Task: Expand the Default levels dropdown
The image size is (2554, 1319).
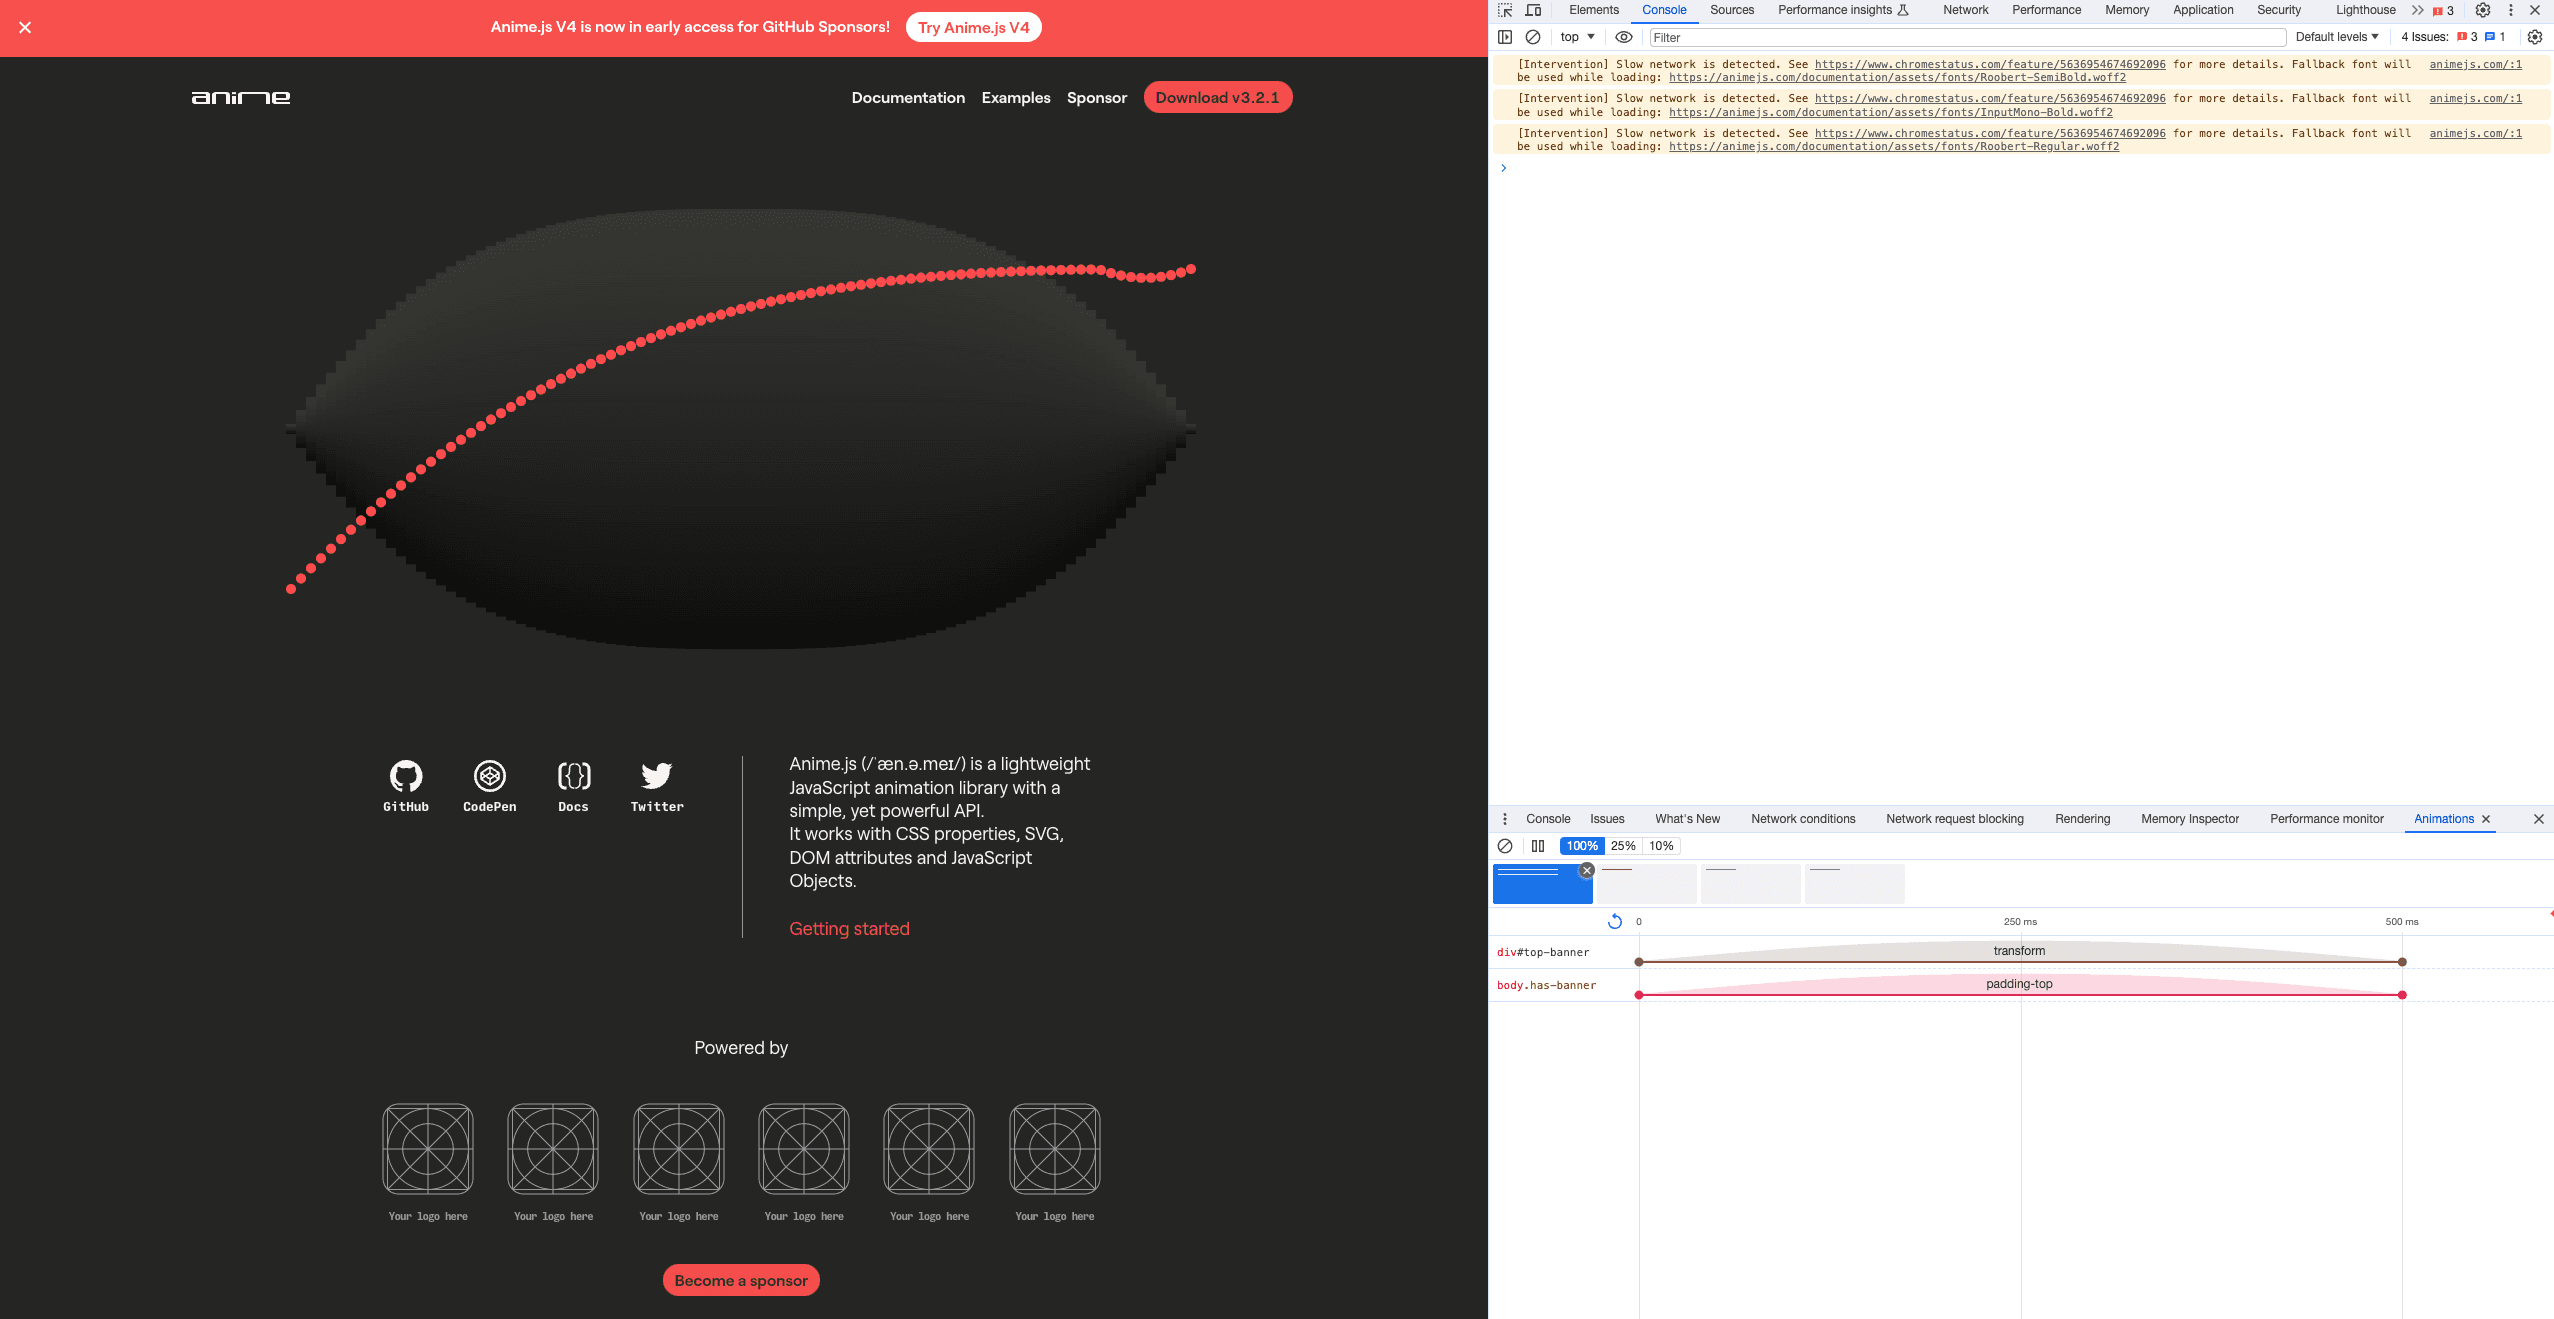Action: (x=2336, y=37)
